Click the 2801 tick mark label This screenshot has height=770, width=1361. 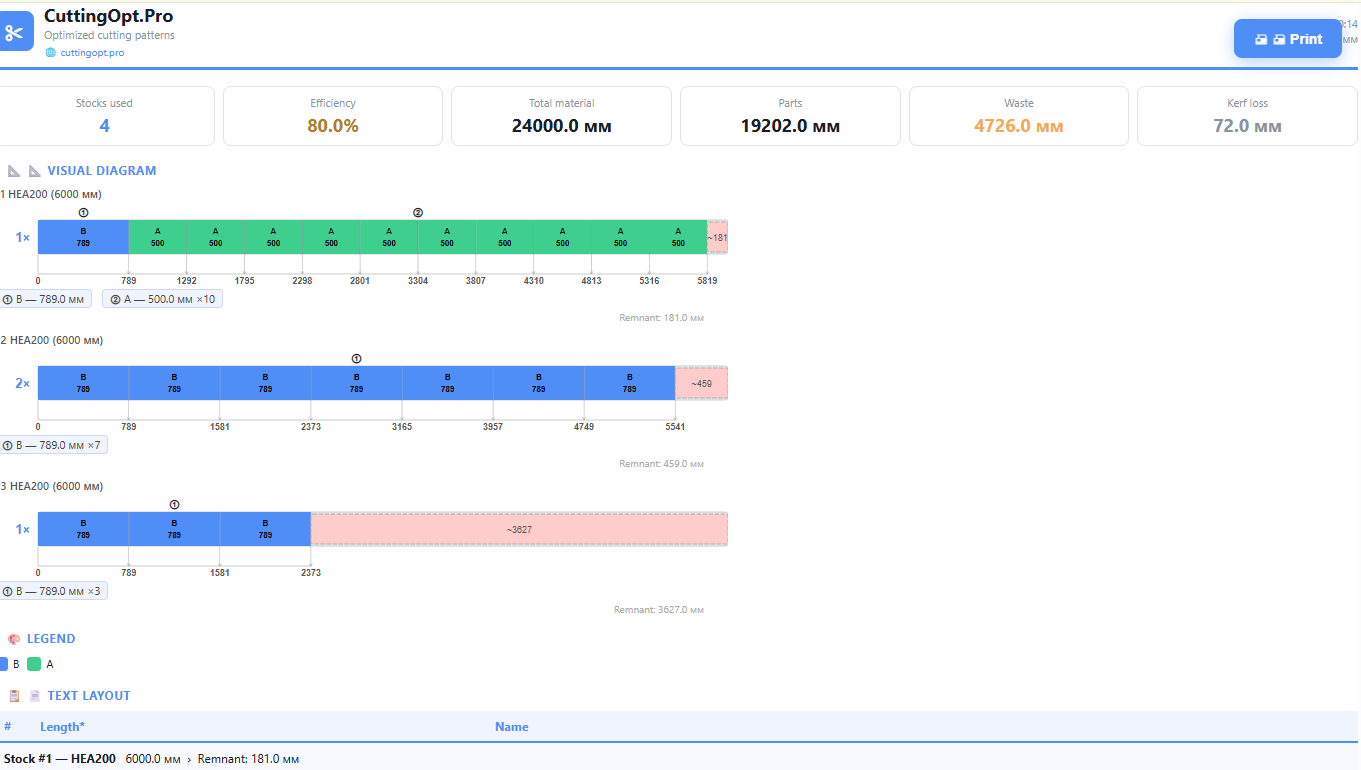pos(360,281)
